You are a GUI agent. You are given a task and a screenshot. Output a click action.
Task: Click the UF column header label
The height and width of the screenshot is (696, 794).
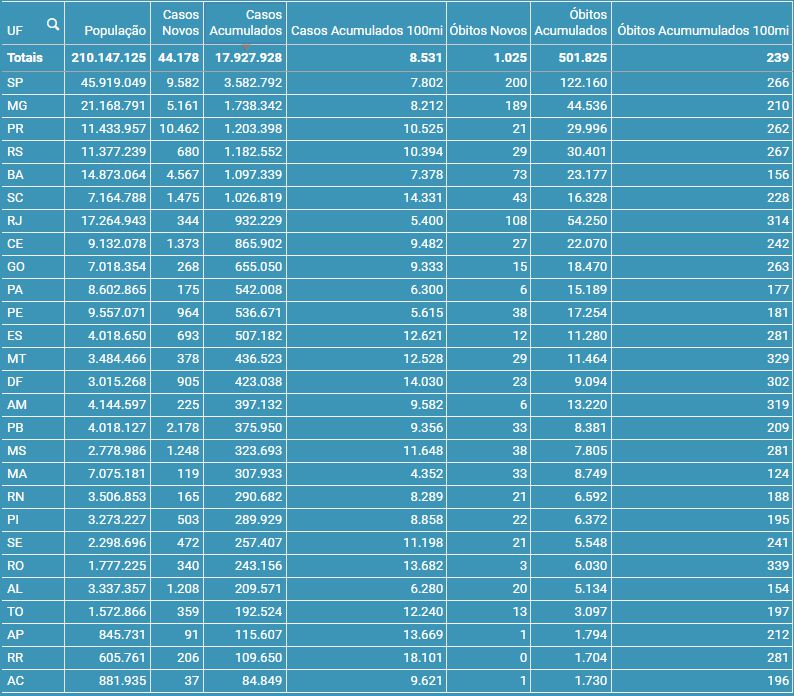pyautogui.click(x=15, y=31)
